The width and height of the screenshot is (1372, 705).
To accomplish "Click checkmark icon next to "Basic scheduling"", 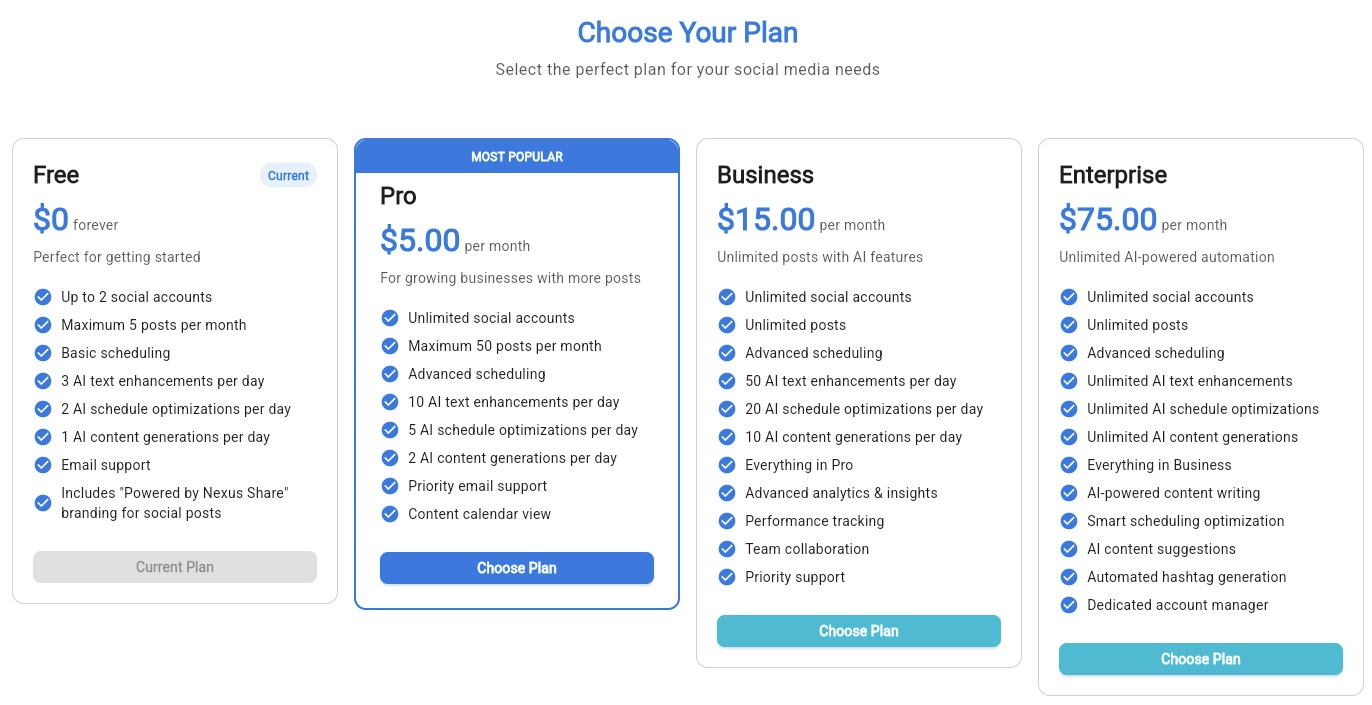I will click(43, 353).
